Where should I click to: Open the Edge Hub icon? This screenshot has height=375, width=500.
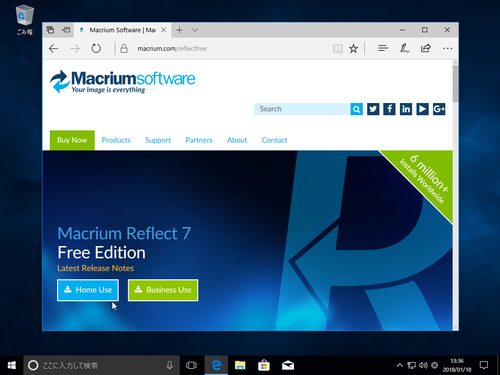point(383,49)
